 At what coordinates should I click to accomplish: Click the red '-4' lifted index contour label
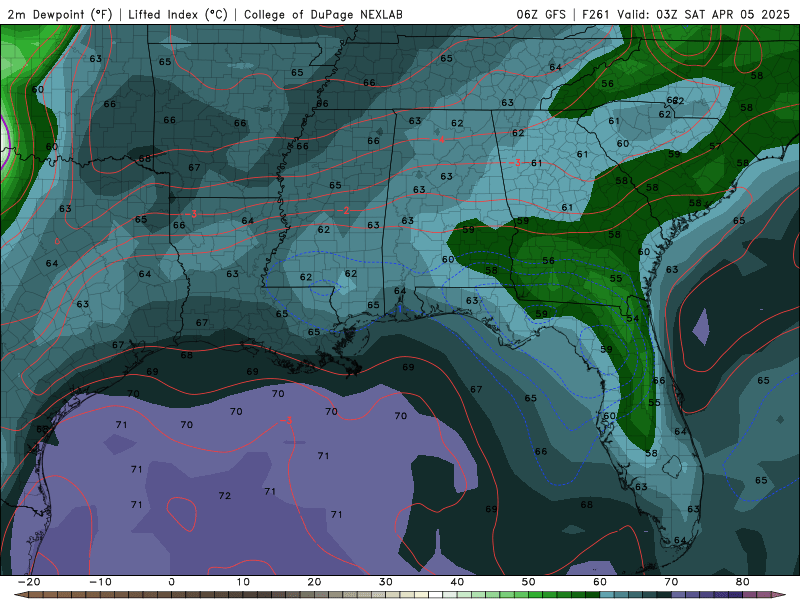[x=439, y=140]
